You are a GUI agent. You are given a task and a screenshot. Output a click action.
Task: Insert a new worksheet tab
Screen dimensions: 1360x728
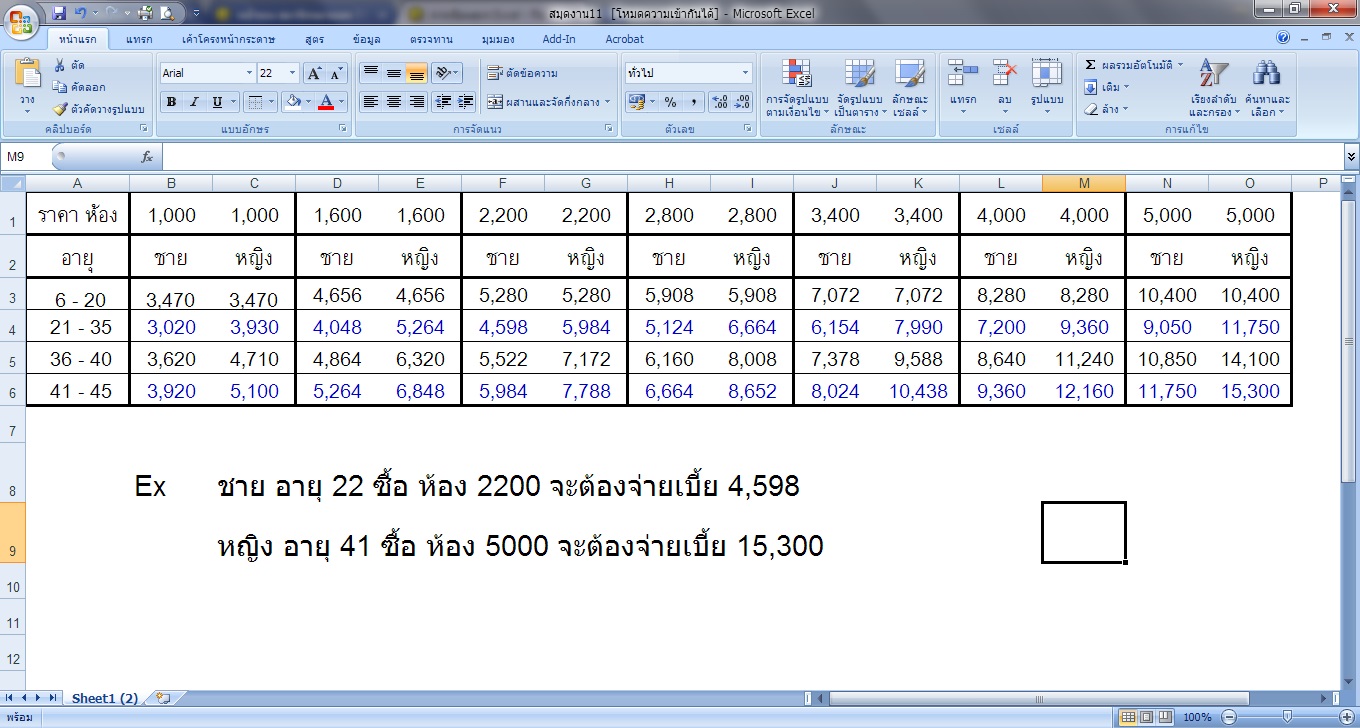click(163, 698)
